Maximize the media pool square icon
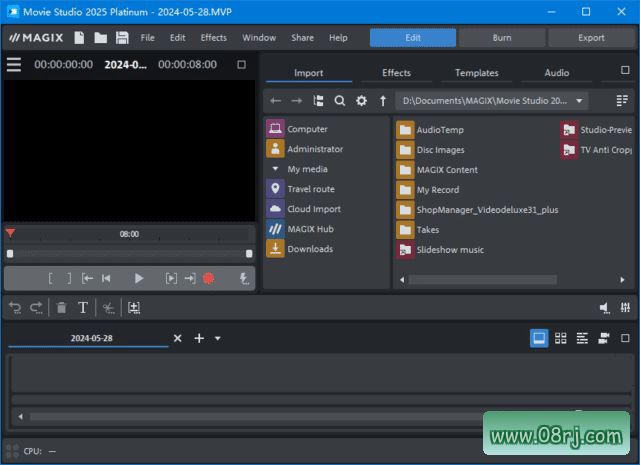 click(x=625, y=70)
